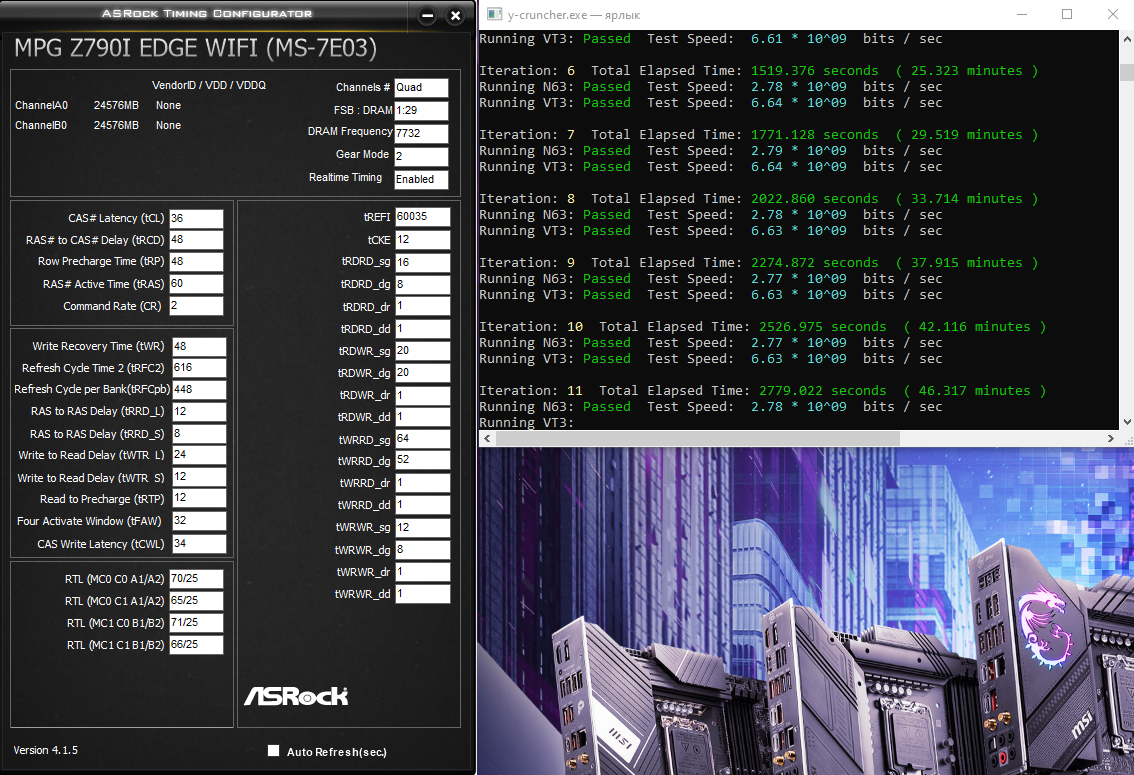Click the tRDRD_dr value field
Viewport: 1134px width, 775px height.
click(x=422, y=307)
